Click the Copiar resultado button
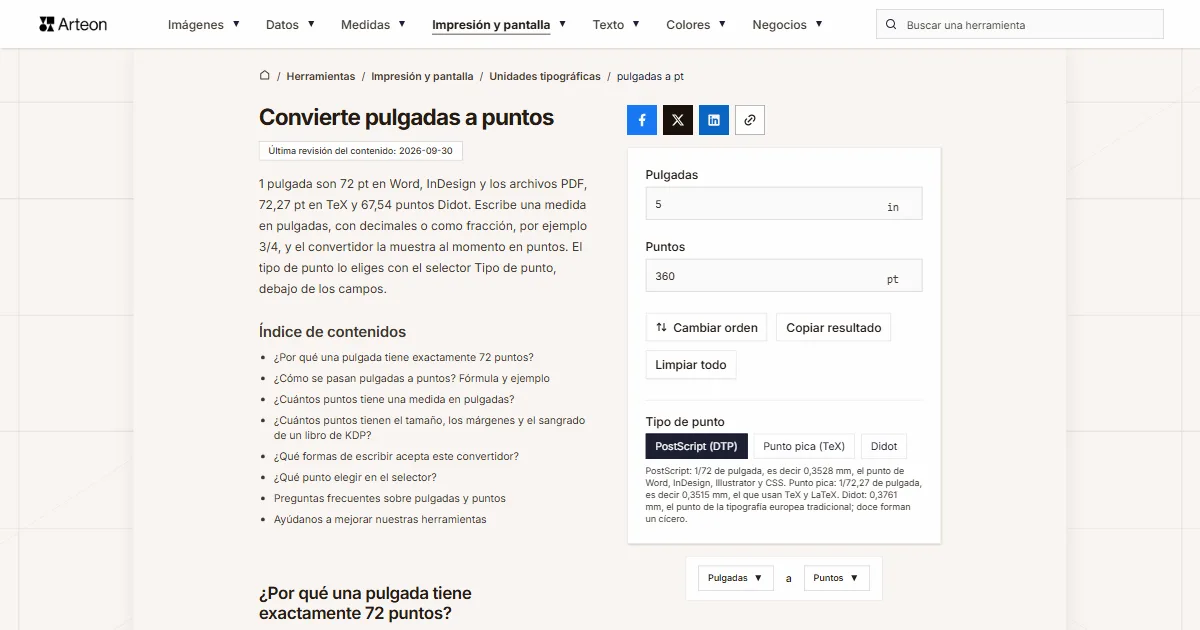1200x630 pixels. click(x=834, y=328)
